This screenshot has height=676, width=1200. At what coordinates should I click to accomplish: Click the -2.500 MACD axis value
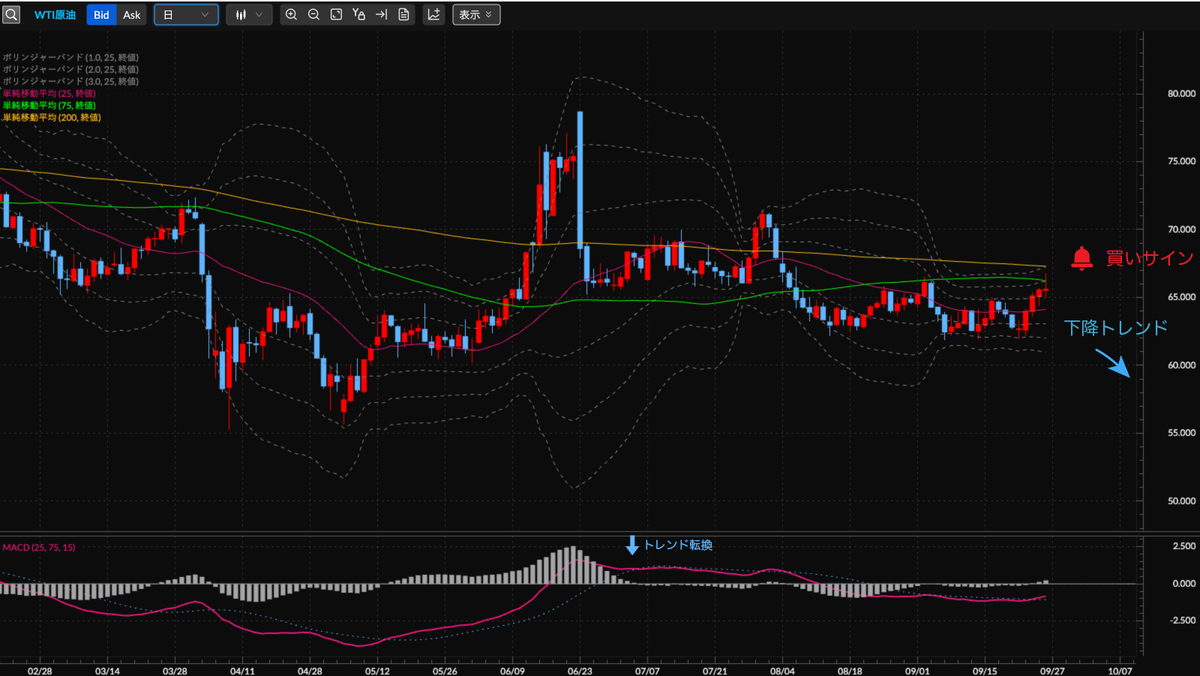point(1181,619)
